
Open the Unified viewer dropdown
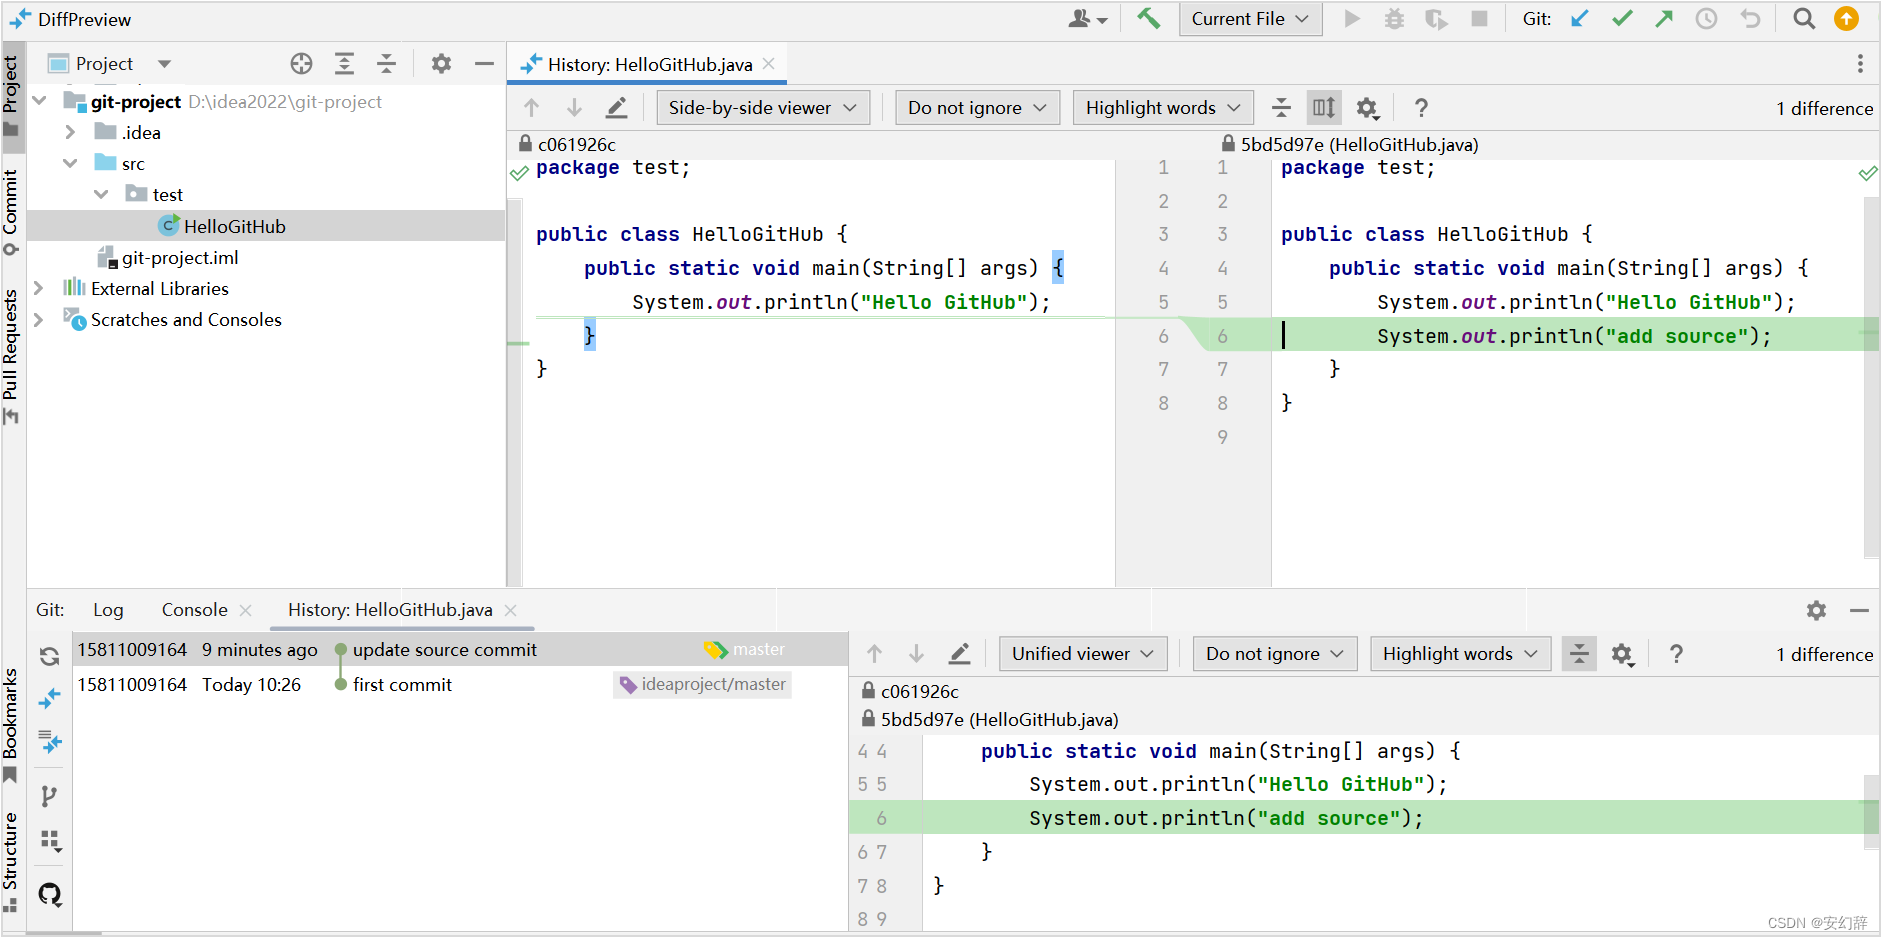(1083, 654)
